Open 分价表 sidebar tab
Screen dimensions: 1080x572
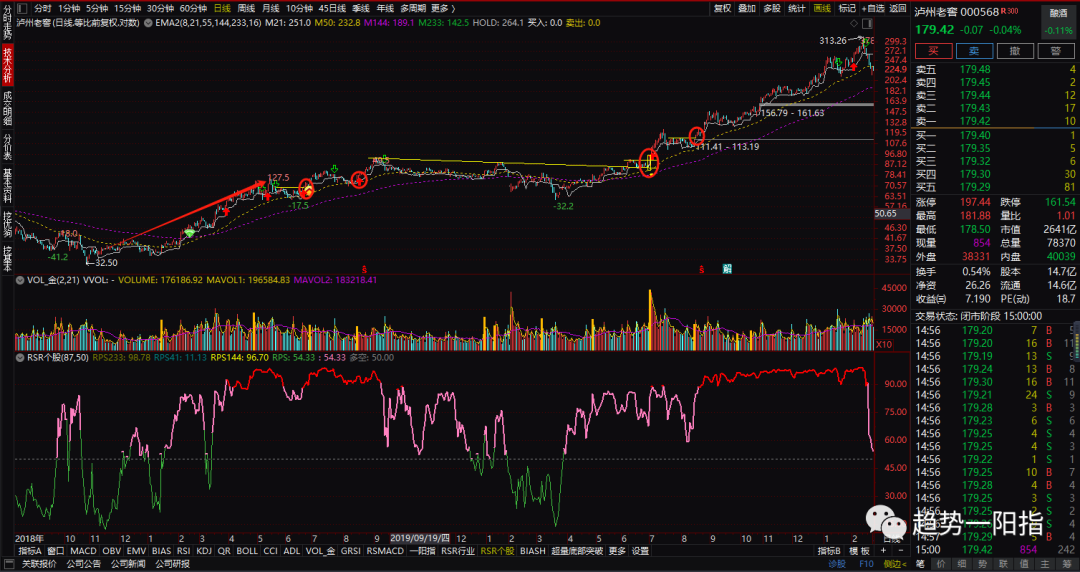(7, 147)
